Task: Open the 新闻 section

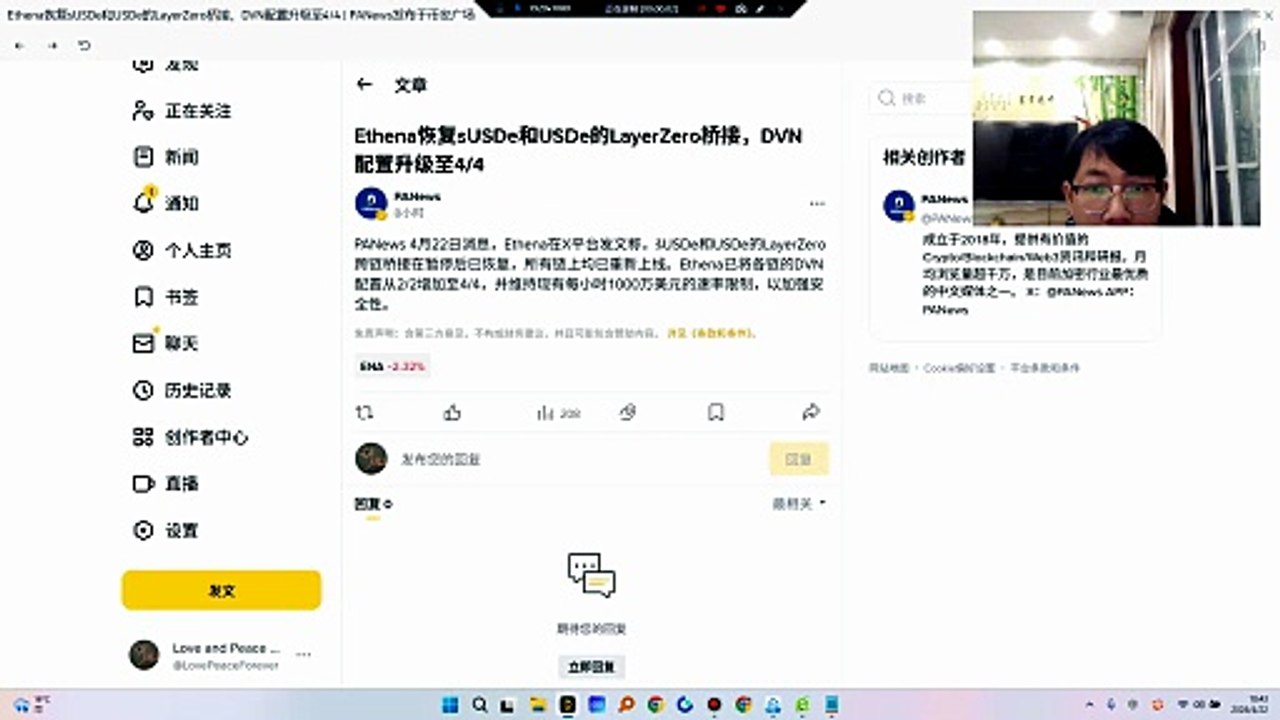Action: tap(167, 157)
